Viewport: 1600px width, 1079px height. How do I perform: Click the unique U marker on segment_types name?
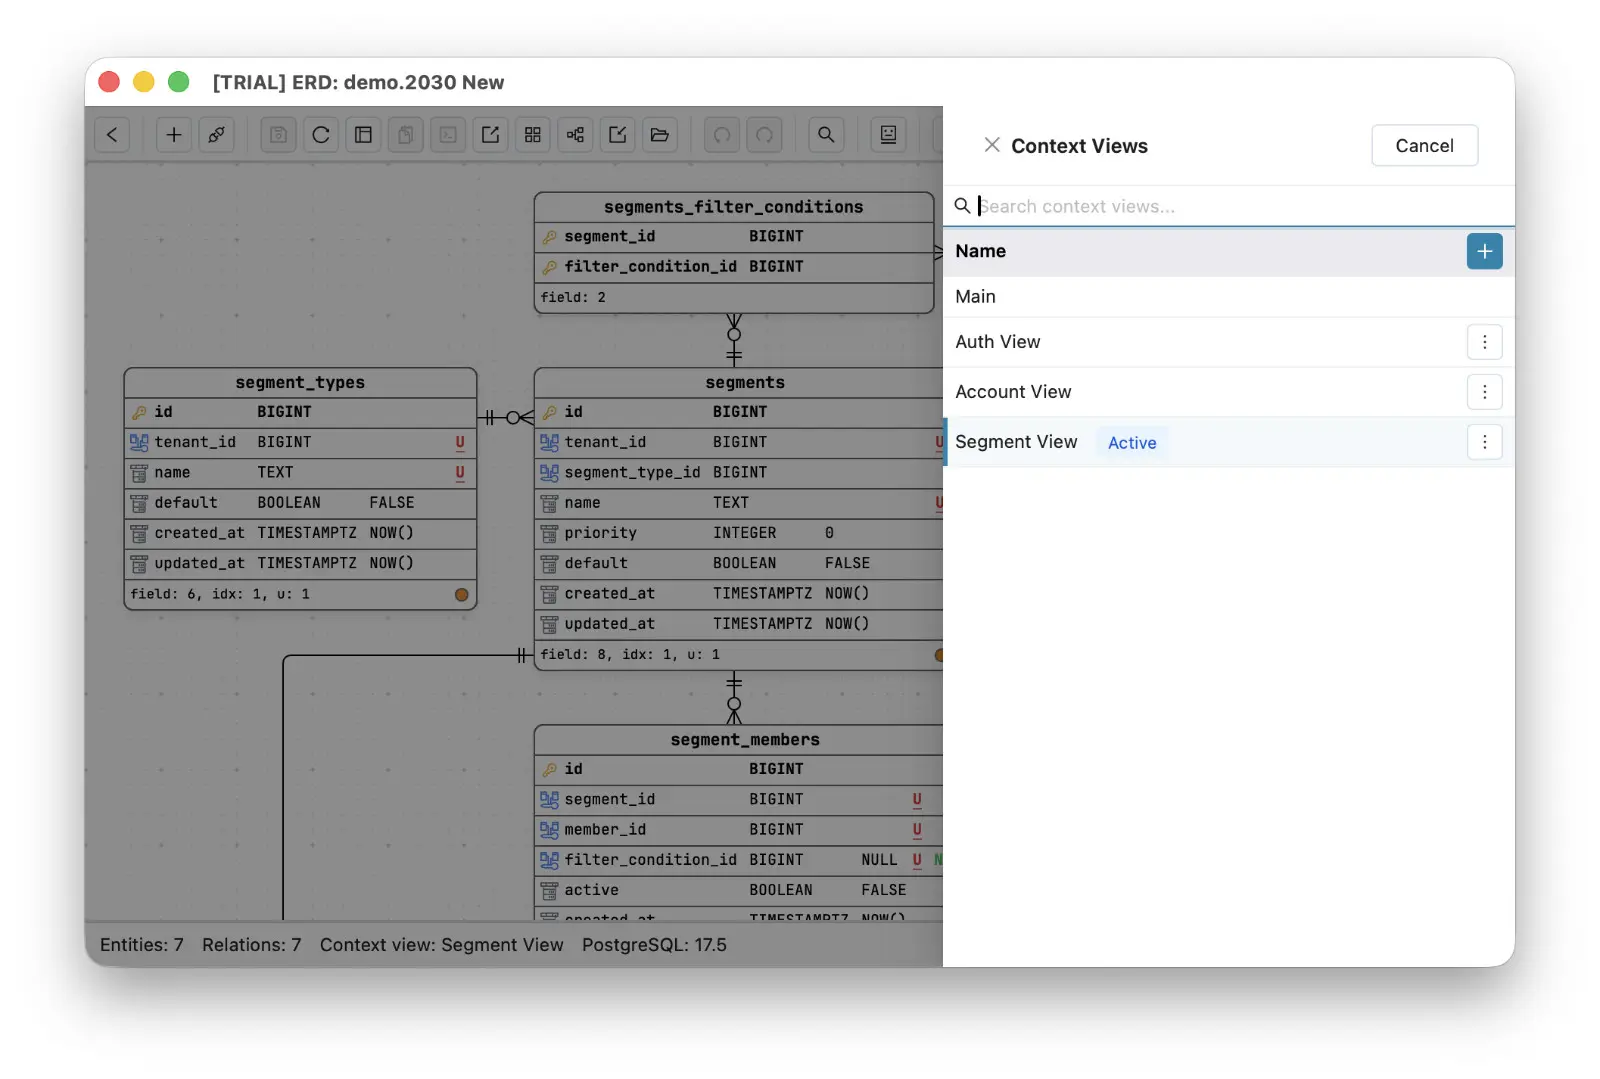coord(460,473)
